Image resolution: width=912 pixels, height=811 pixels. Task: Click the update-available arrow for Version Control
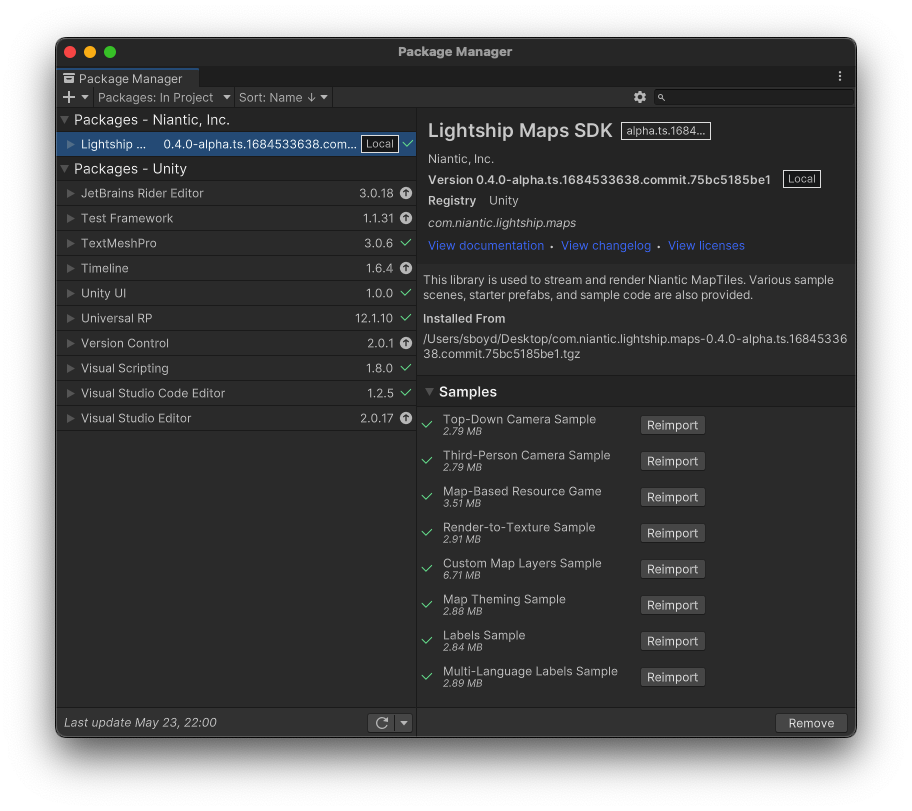click(406, 343)
